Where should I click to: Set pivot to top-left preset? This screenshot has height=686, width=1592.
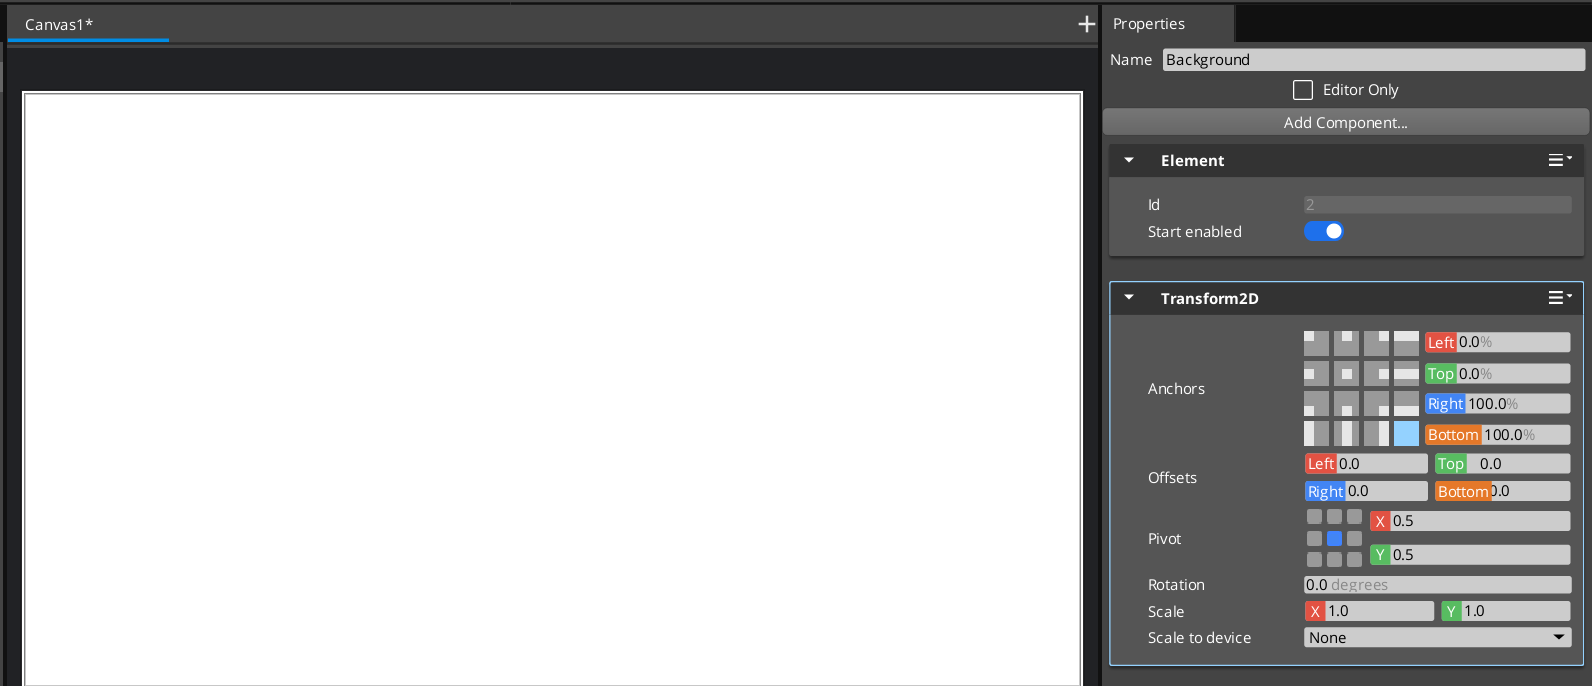click(1314, 517)
